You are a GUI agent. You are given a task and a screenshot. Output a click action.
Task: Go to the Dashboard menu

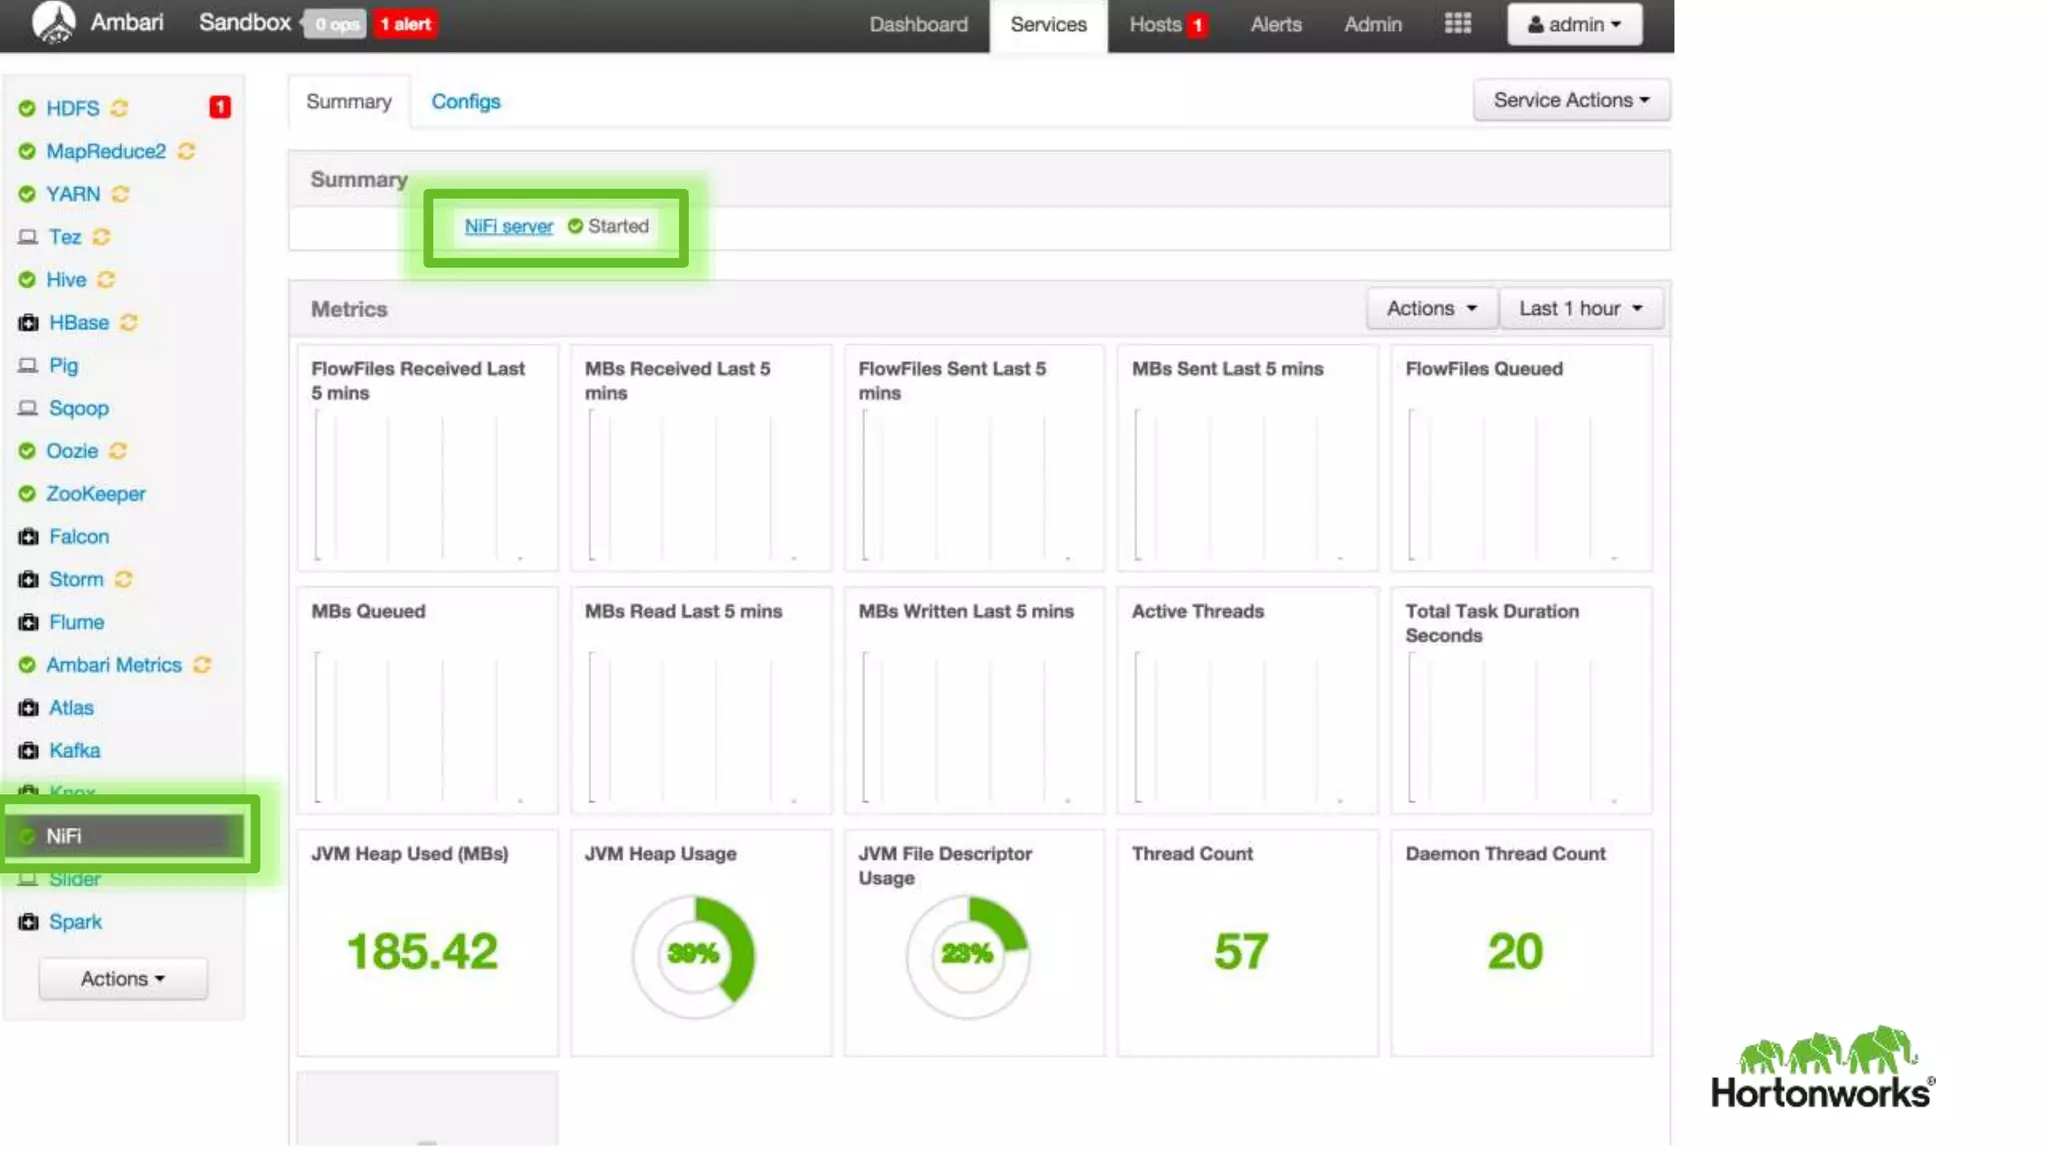coord(918,24)
